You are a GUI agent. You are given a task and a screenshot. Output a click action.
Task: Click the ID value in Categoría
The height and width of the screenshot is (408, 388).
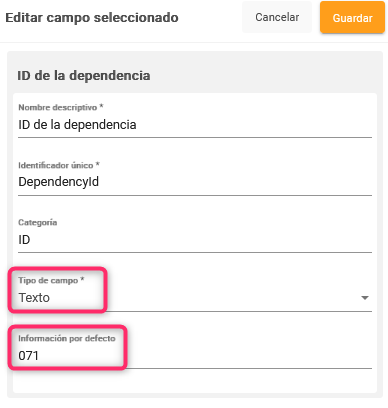pos(24,240)
